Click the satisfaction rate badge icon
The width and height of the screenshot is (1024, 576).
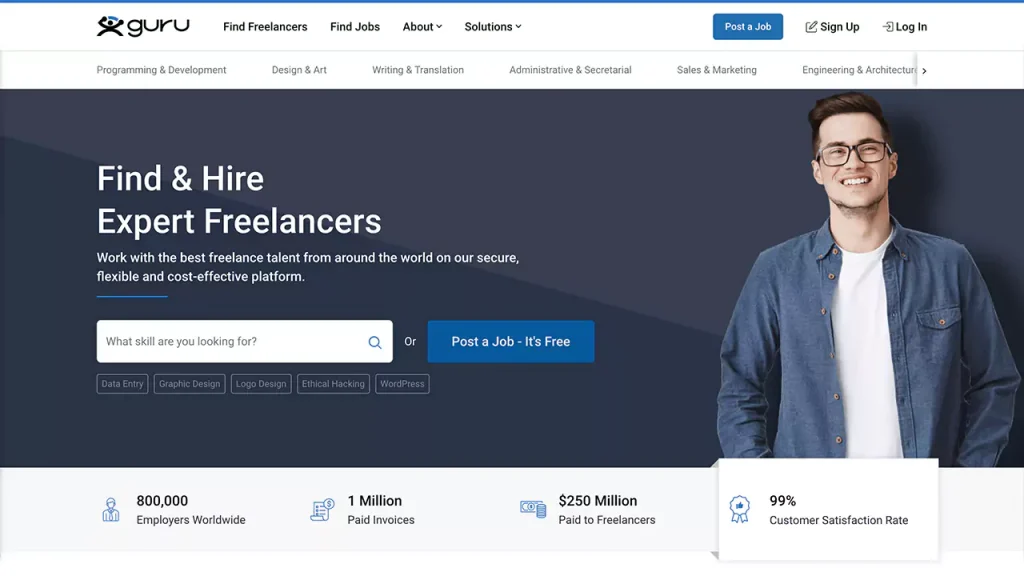pos(739,509)
